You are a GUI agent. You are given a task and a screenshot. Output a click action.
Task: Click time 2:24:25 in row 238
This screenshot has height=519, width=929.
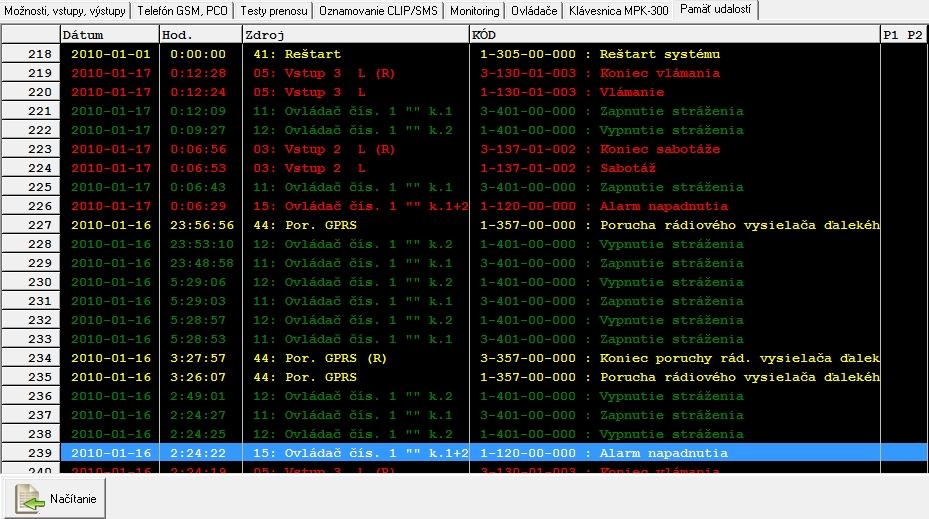click(198, 433)
